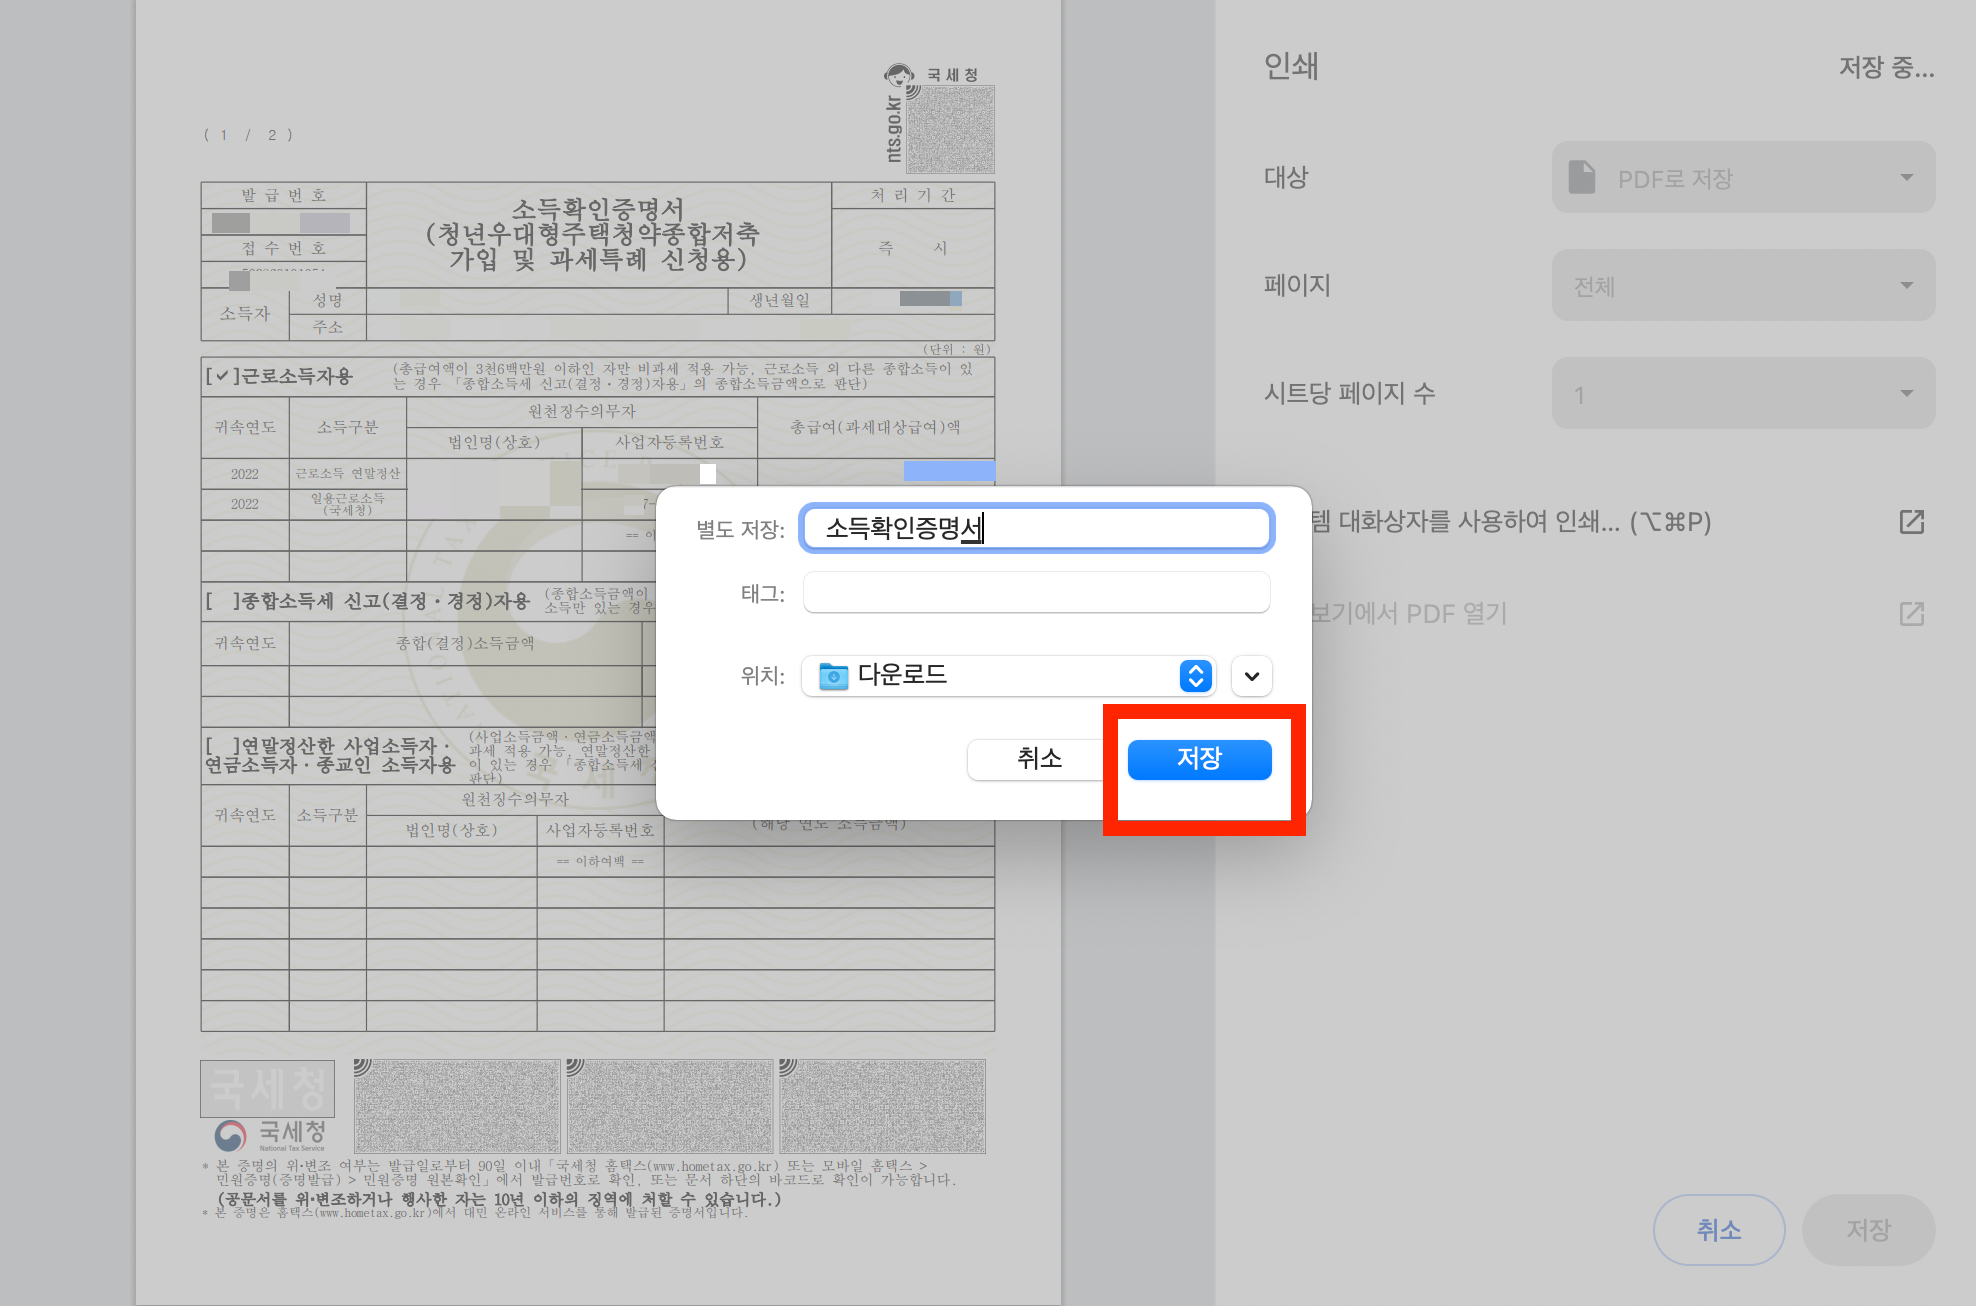
Task: Click the 근로소득자용 checkbox in document
Action: tap(221, 376)
